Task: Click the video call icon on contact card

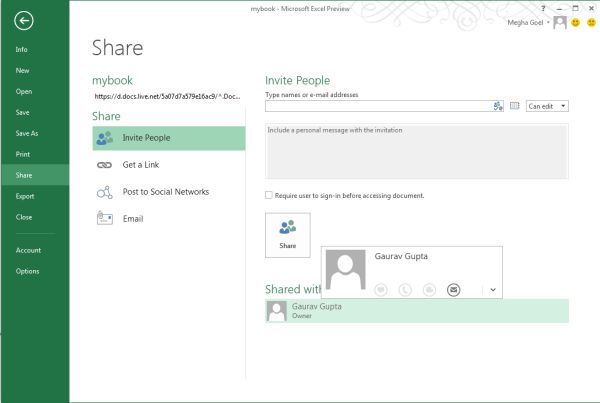Action: tap(429, 290)
